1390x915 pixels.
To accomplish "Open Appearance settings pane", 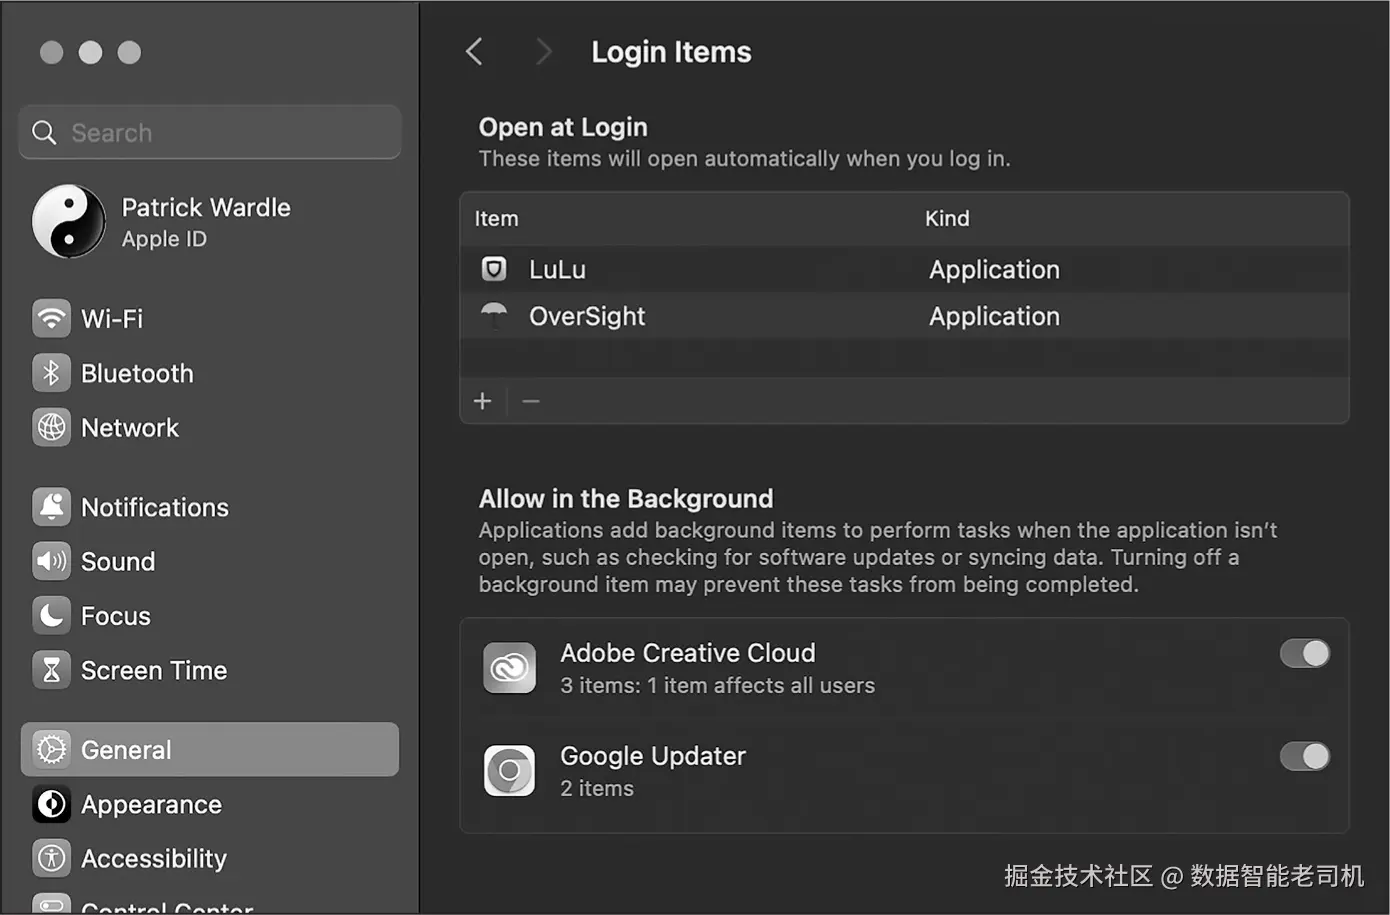I will click(x=210, y=804).
